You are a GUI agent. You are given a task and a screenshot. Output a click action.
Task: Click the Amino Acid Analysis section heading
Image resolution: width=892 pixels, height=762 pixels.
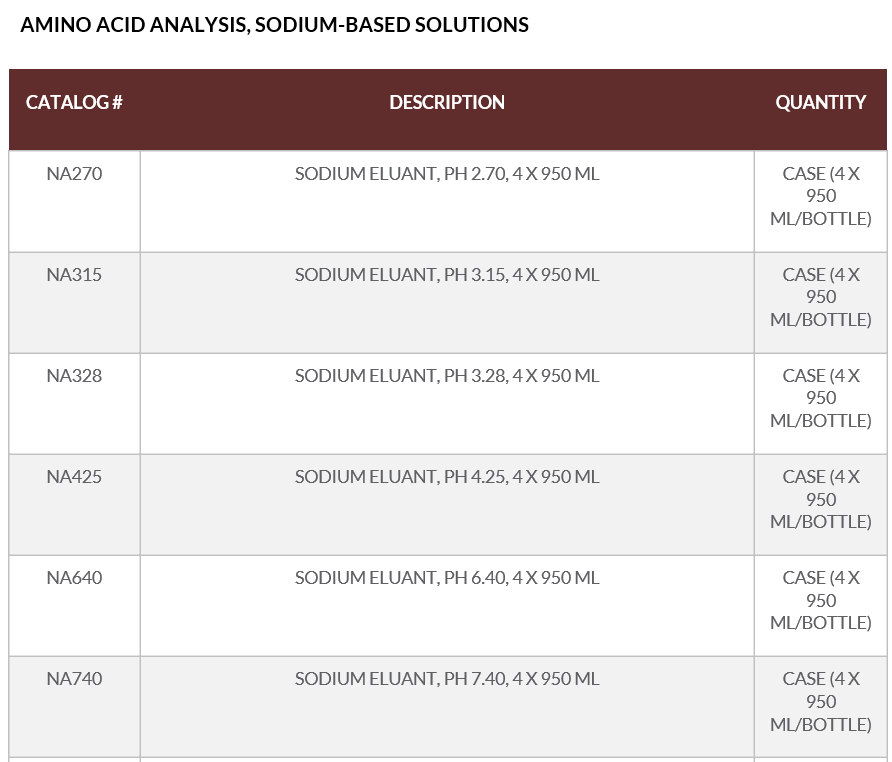(x=274, y=25)
